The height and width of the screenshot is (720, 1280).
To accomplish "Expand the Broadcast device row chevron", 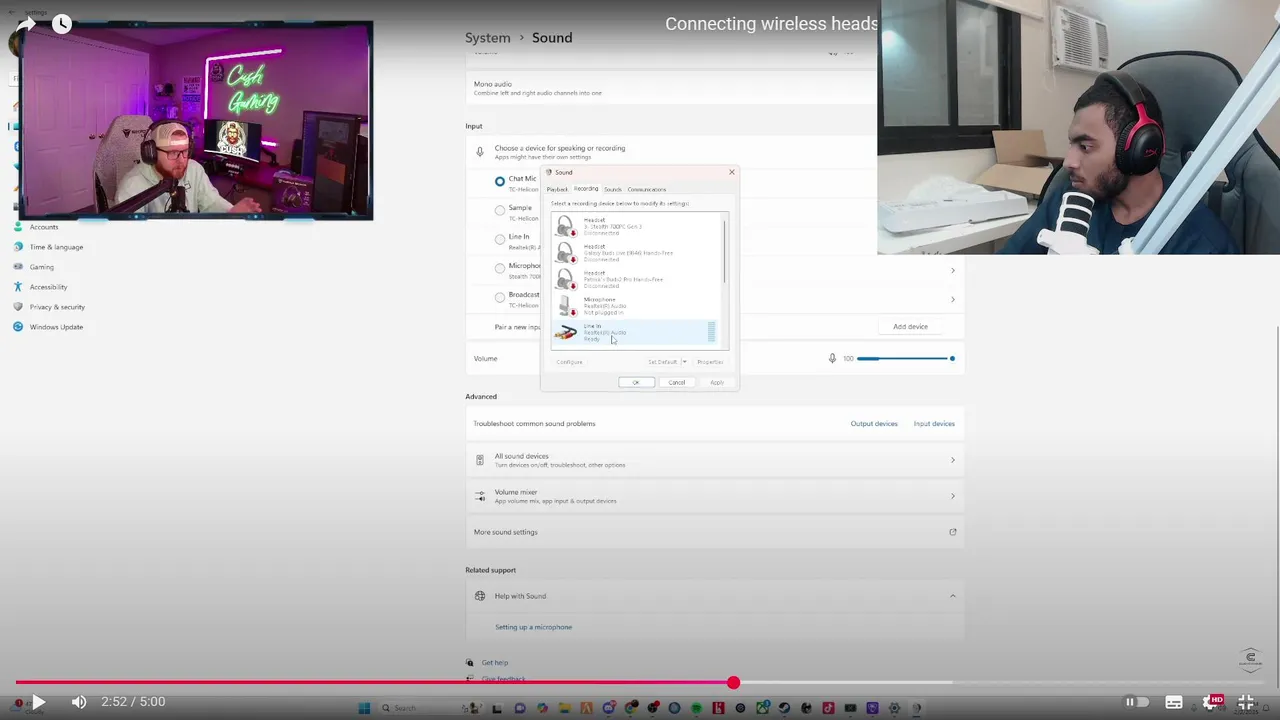I will point(952,299).
